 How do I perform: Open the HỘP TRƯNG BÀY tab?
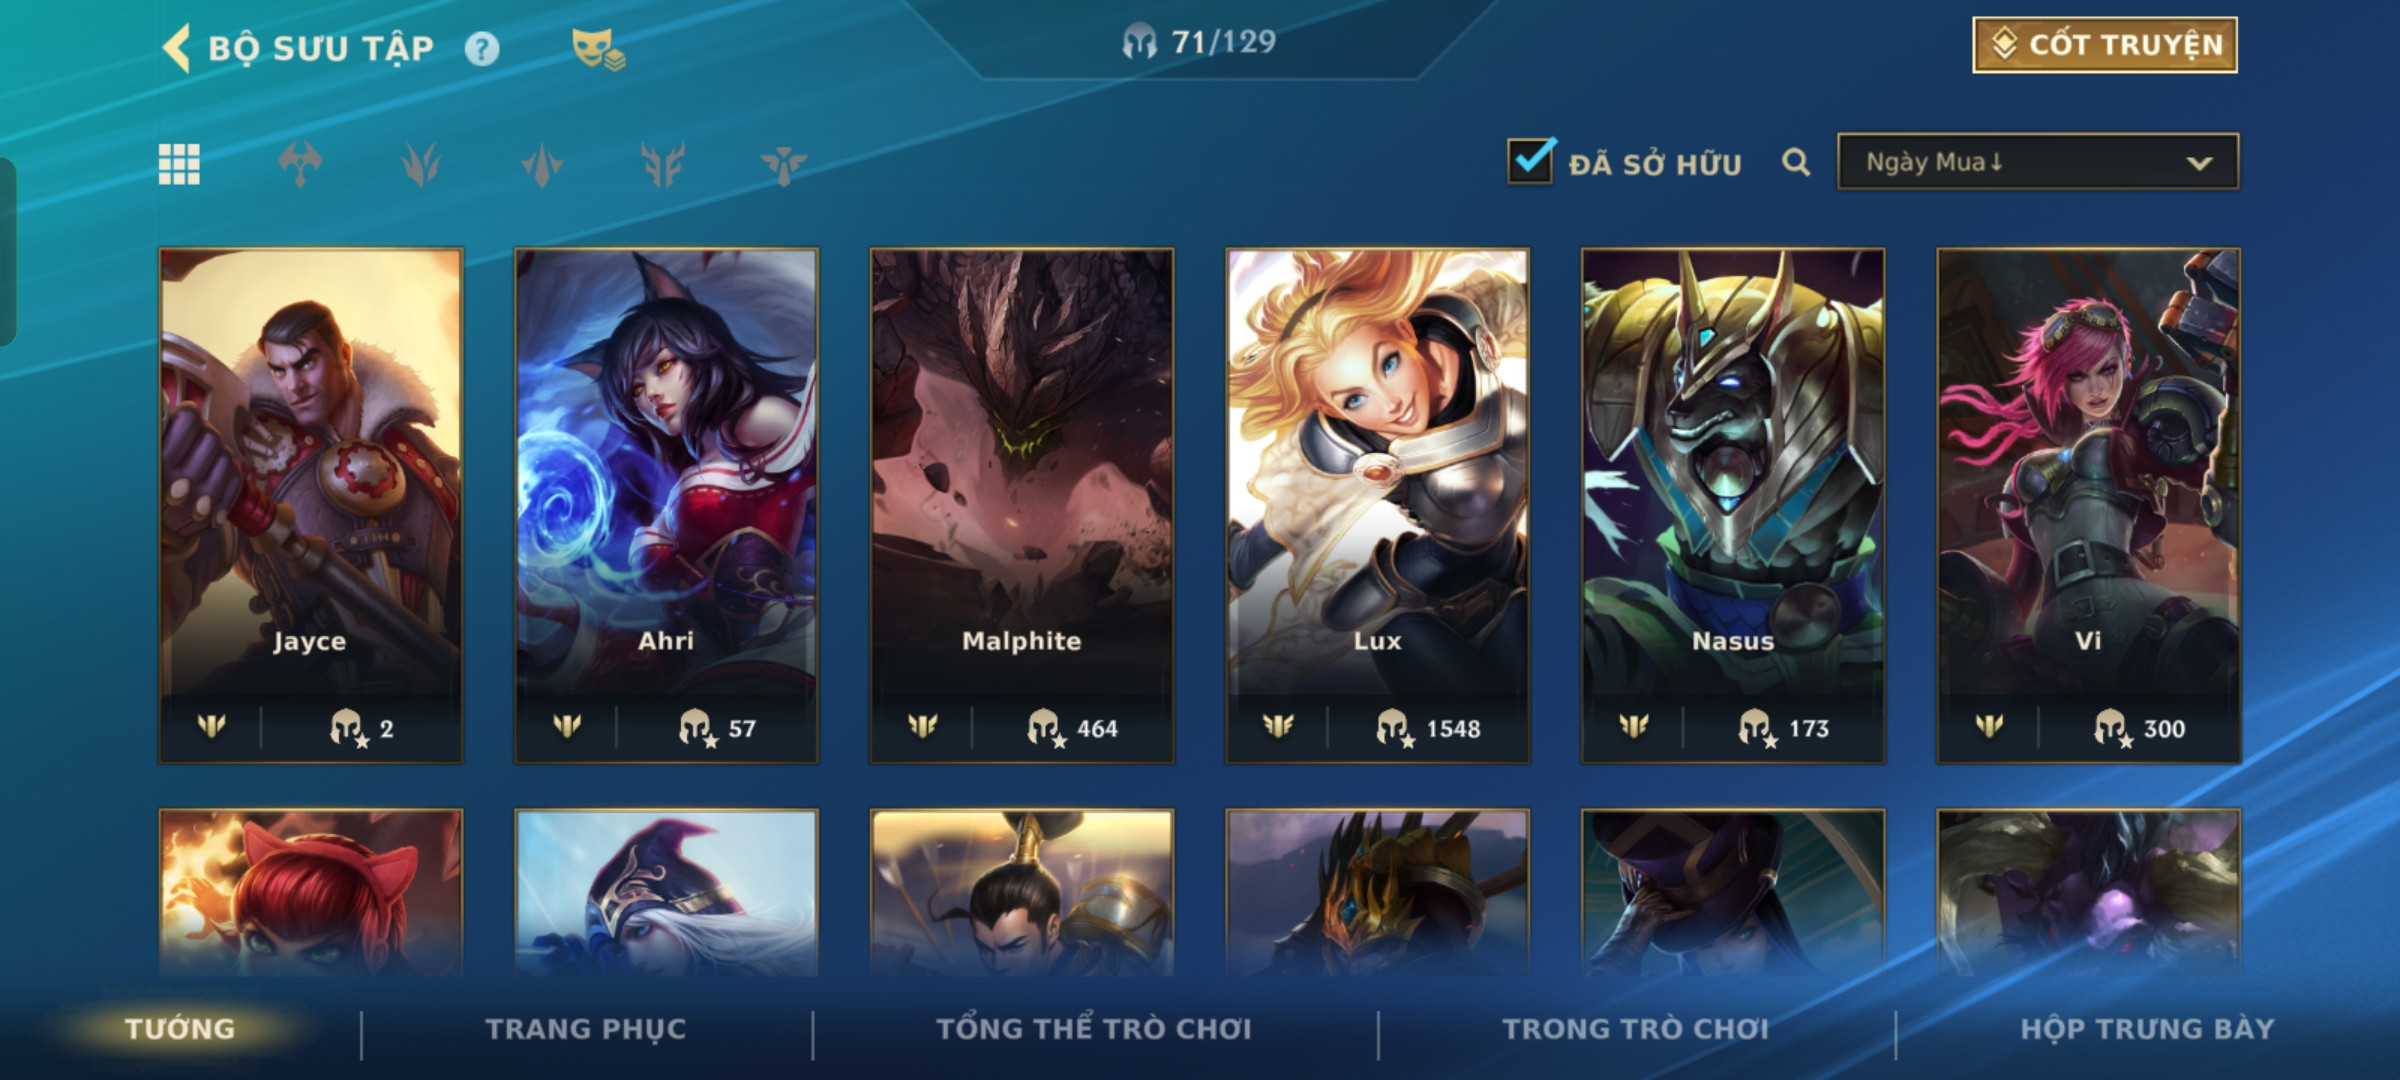point(2147,1029)
